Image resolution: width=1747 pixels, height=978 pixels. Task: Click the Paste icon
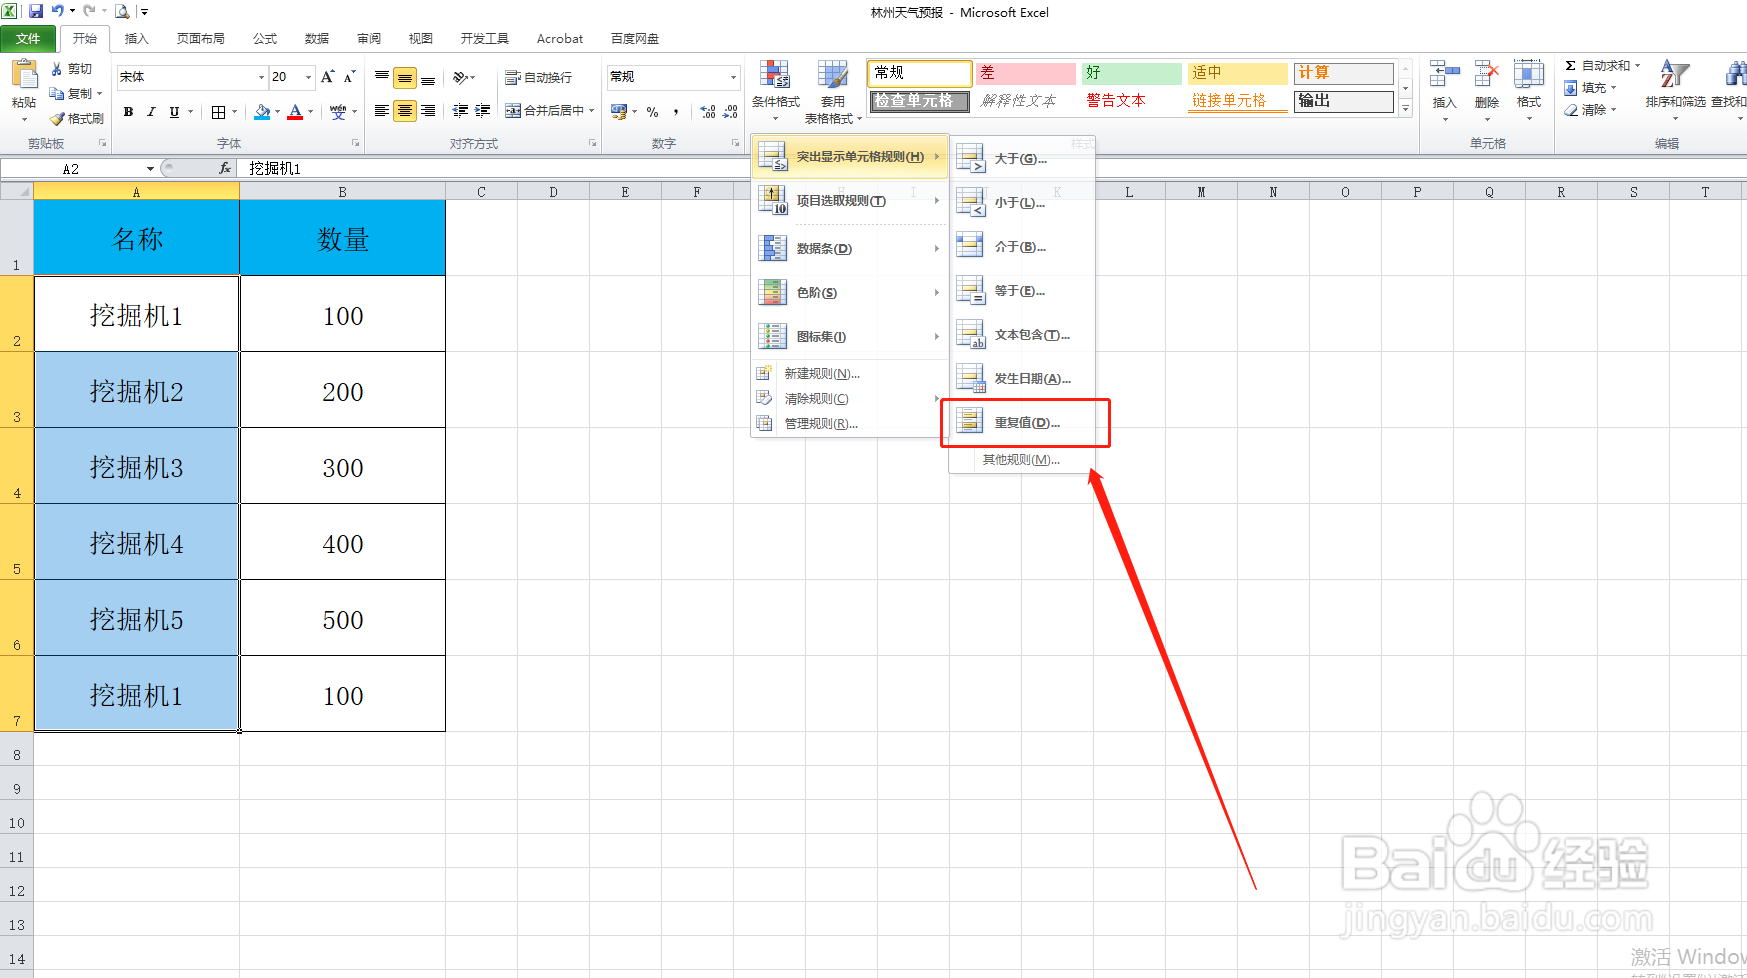(x=24, y=75)
